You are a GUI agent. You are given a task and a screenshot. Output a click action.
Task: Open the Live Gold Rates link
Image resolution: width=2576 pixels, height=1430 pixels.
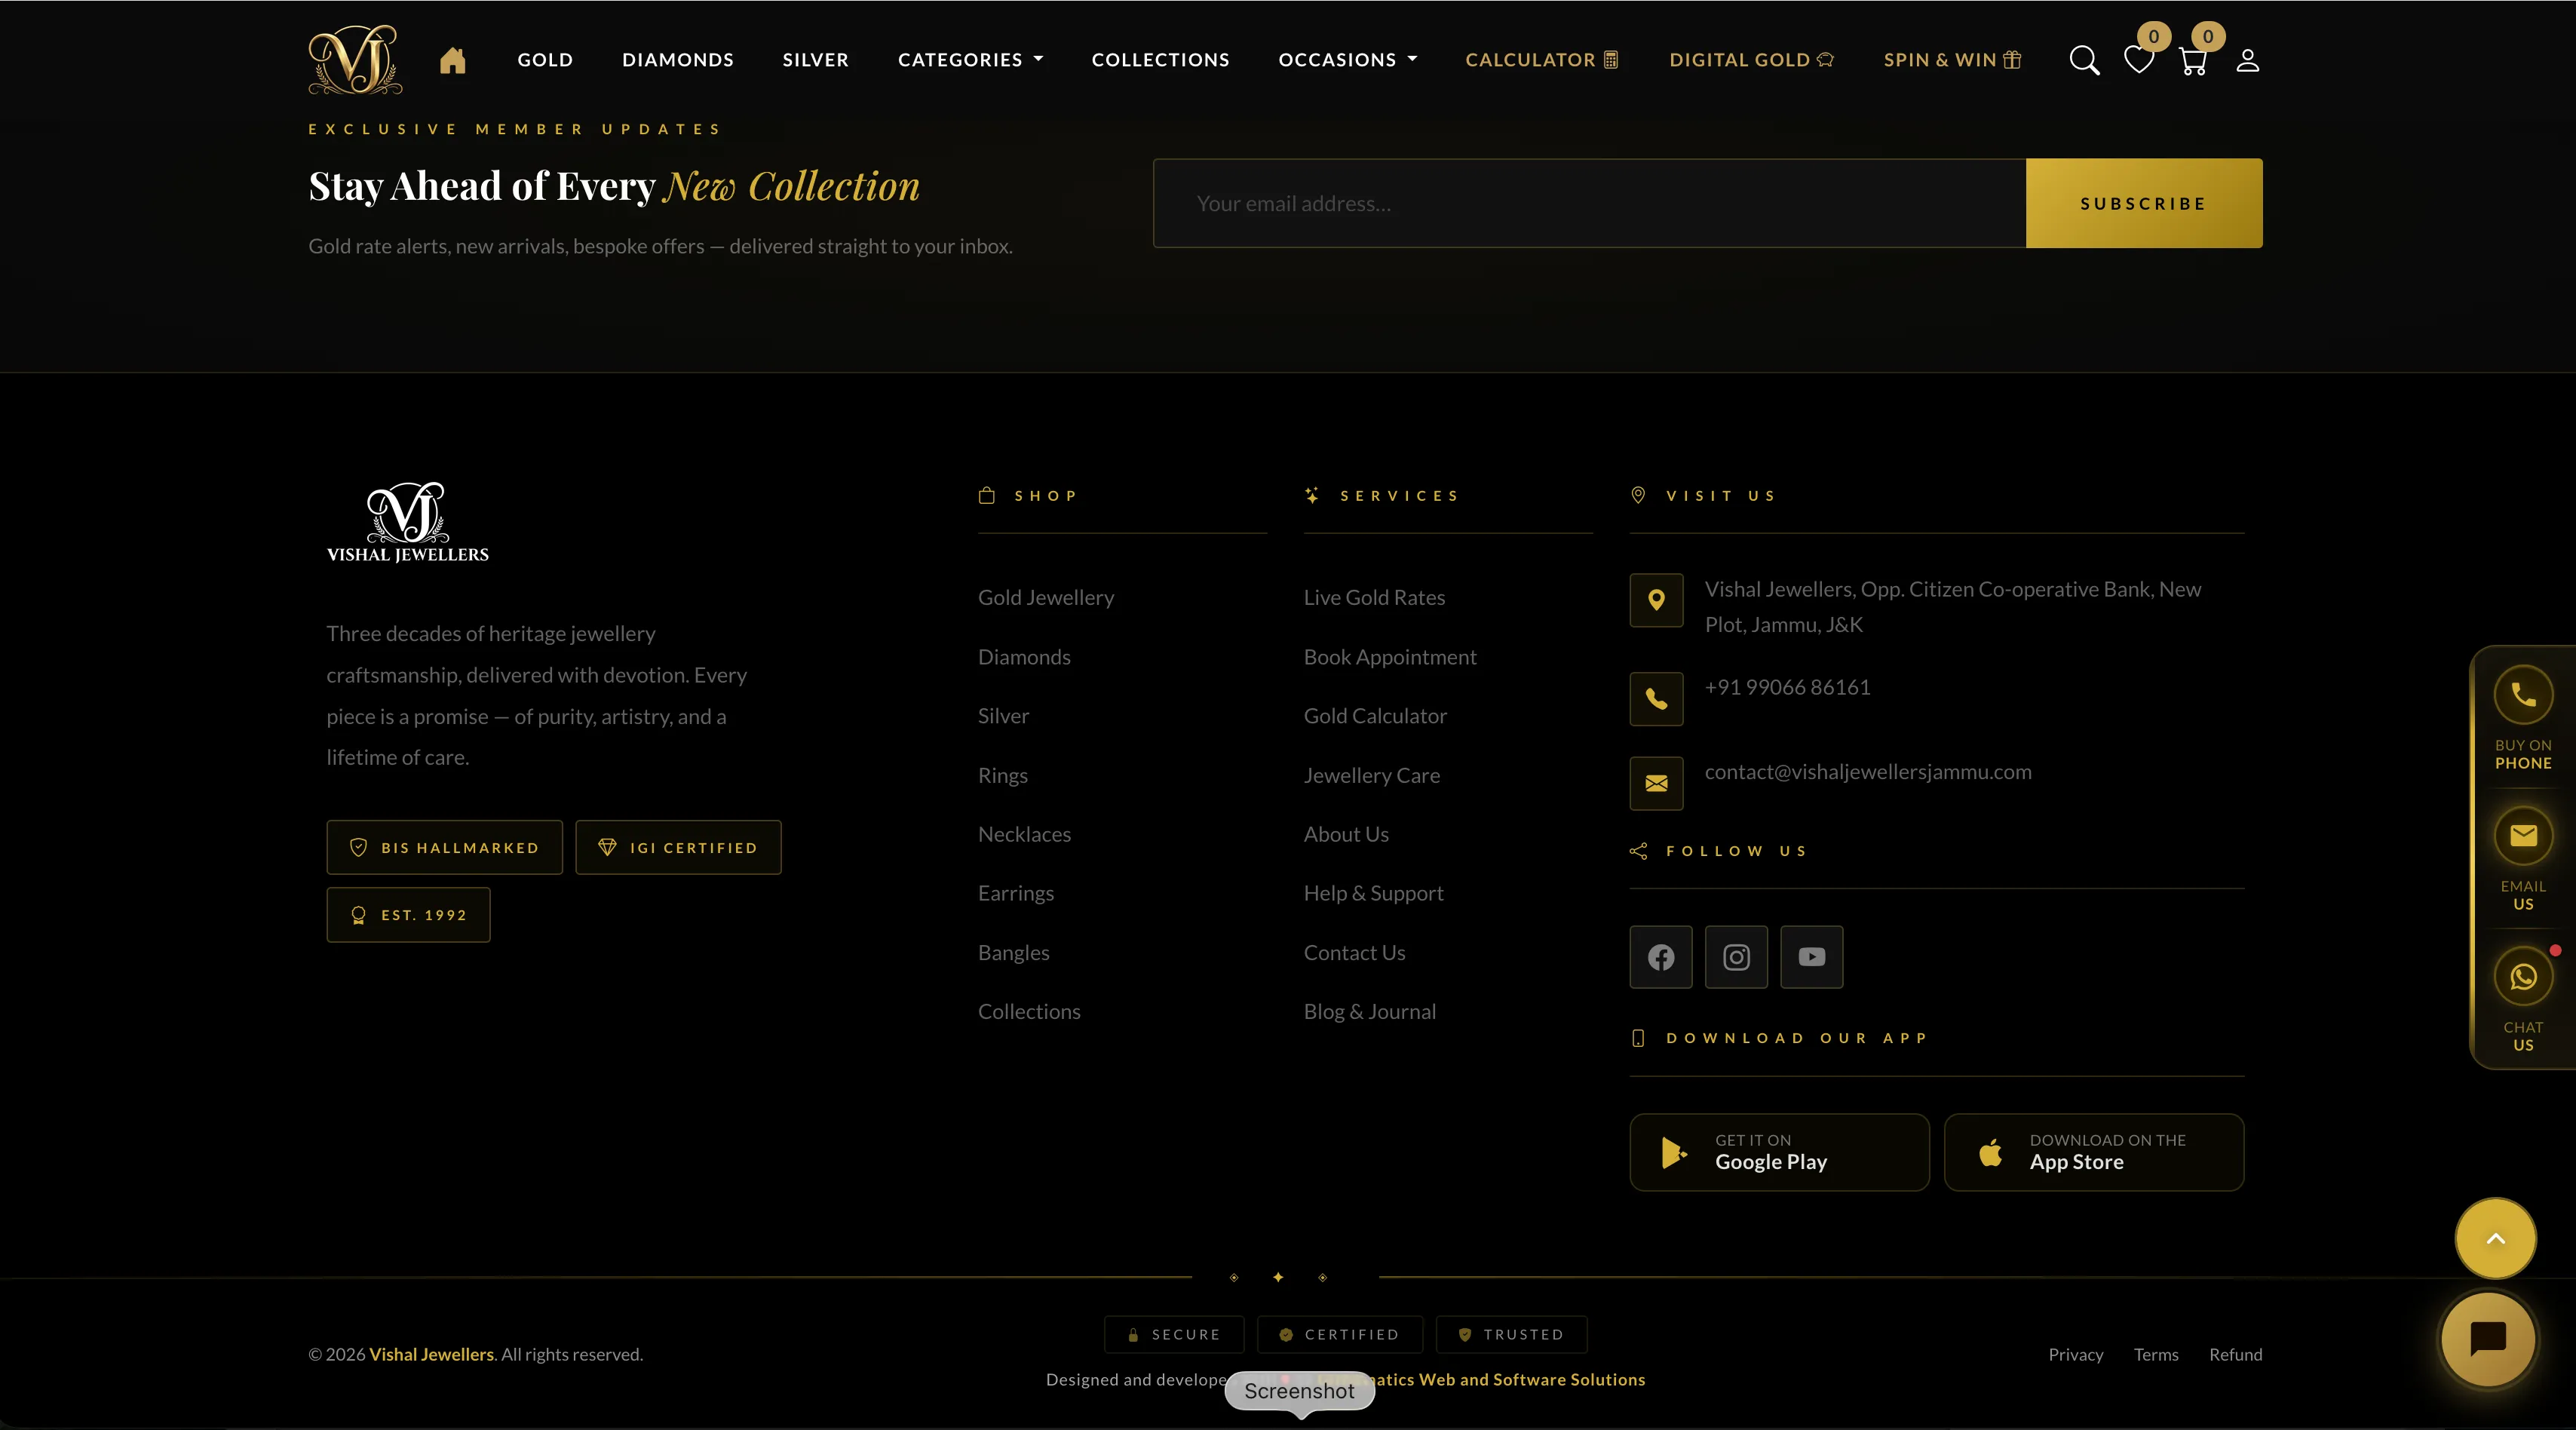point(1374,598)
